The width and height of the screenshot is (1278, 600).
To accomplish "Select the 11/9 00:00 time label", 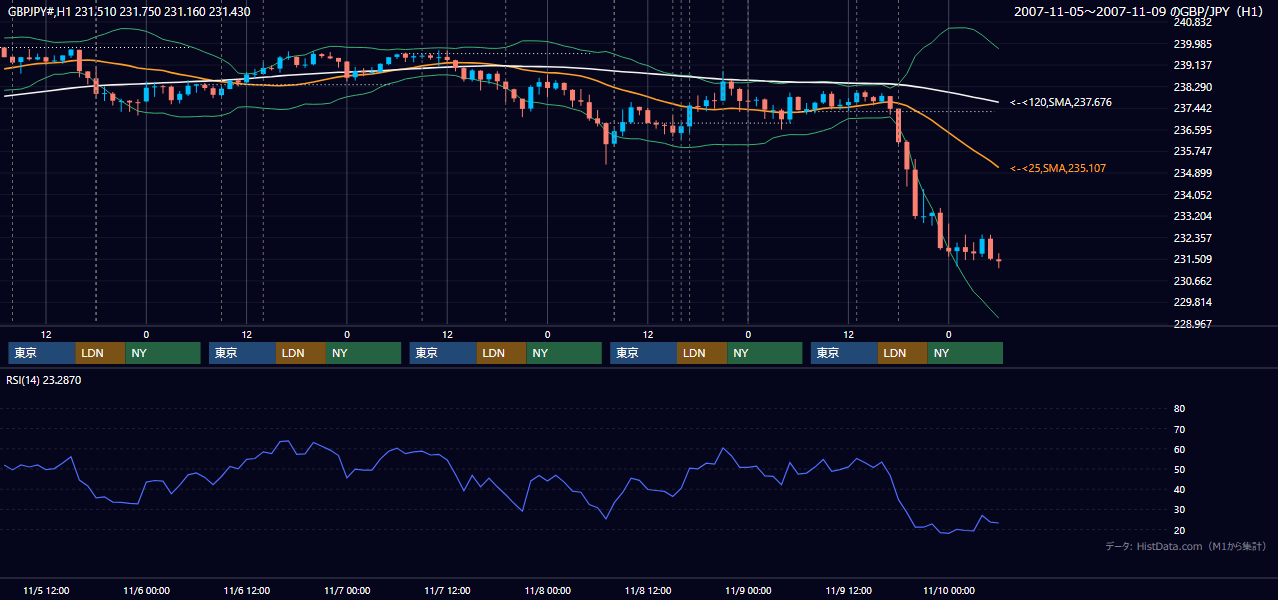I will pos(748,590).
